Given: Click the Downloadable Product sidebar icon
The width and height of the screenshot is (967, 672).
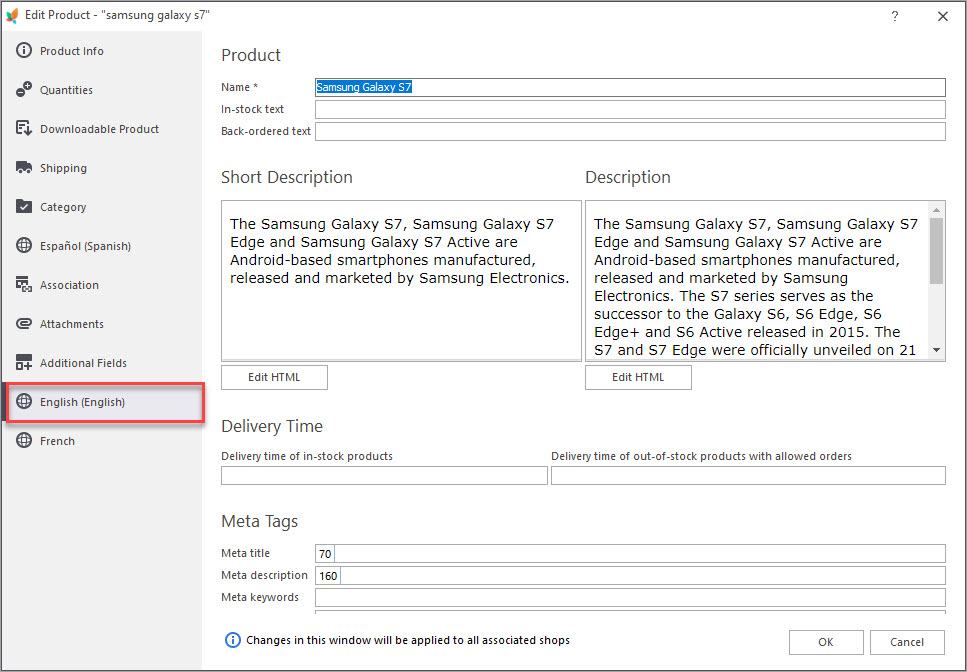Looking at the screenshot, I should [x=23, y=128].
